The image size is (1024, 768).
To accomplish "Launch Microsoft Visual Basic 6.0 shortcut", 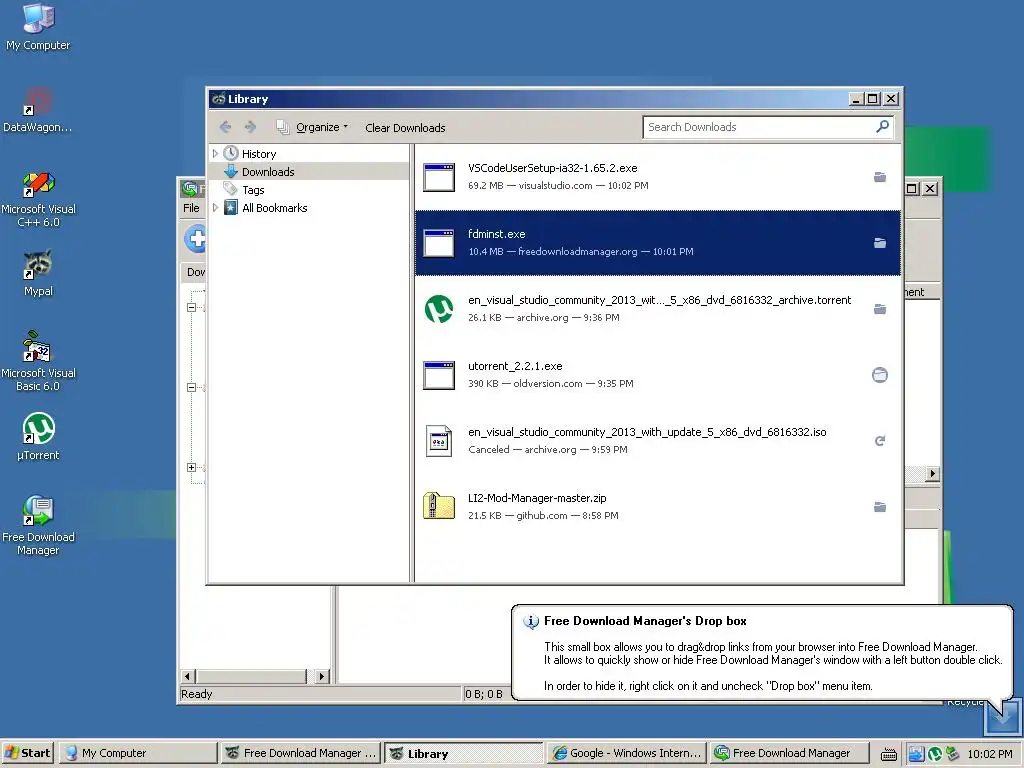I will pyautogui.click(x=38, y=360).
